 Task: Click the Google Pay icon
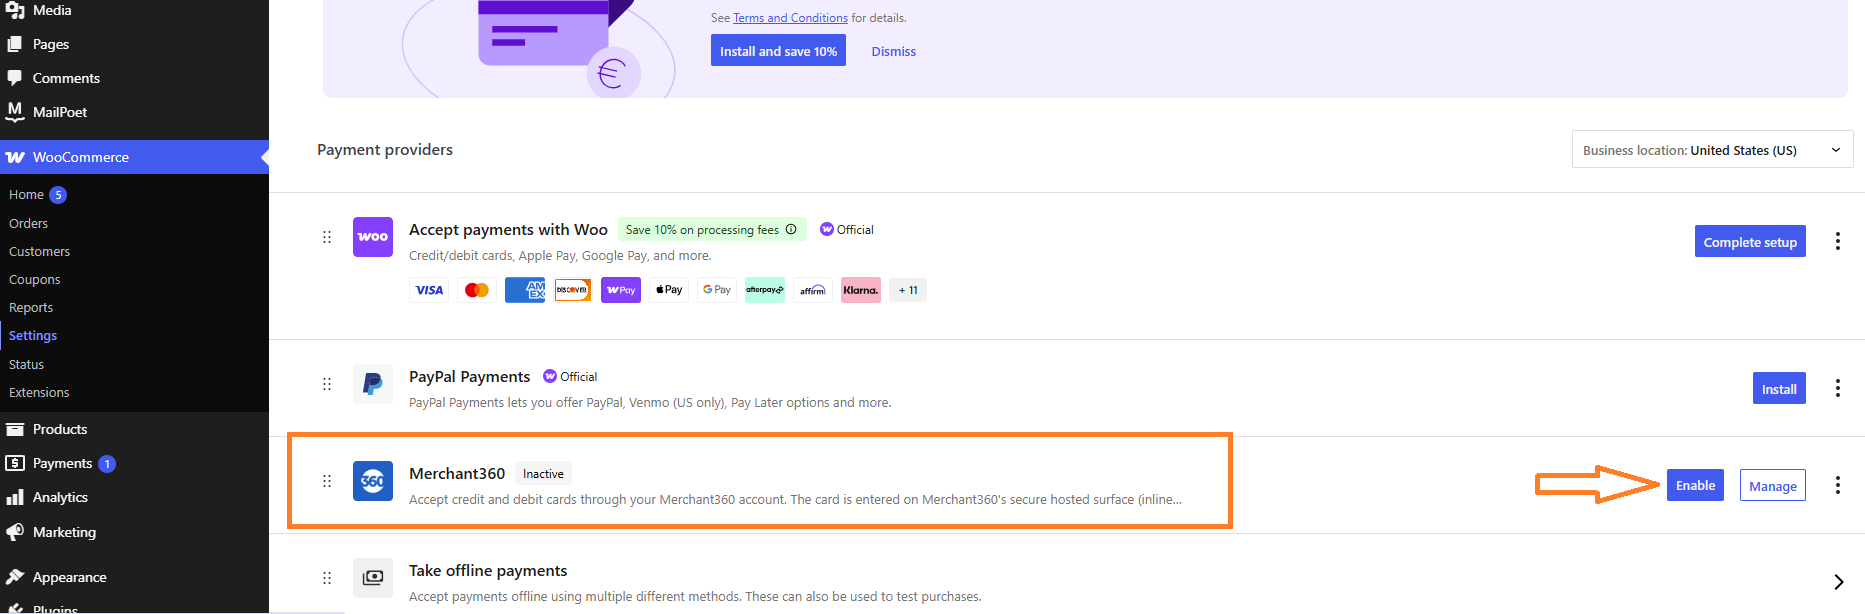(x=717, y=290)
